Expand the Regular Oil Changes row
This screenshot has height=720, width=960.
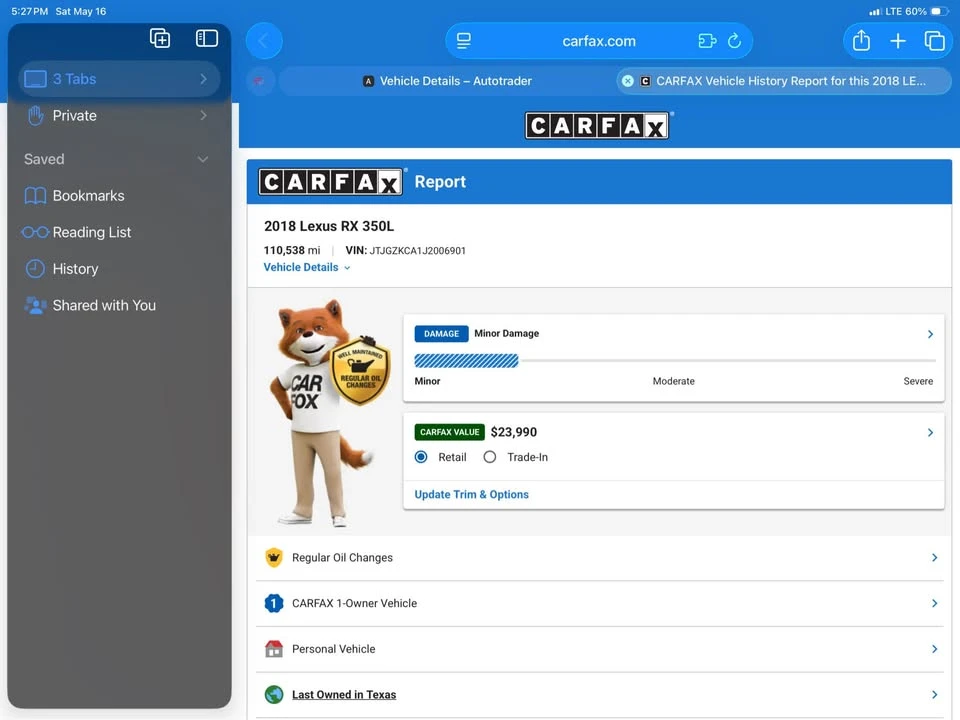(599, 558)
